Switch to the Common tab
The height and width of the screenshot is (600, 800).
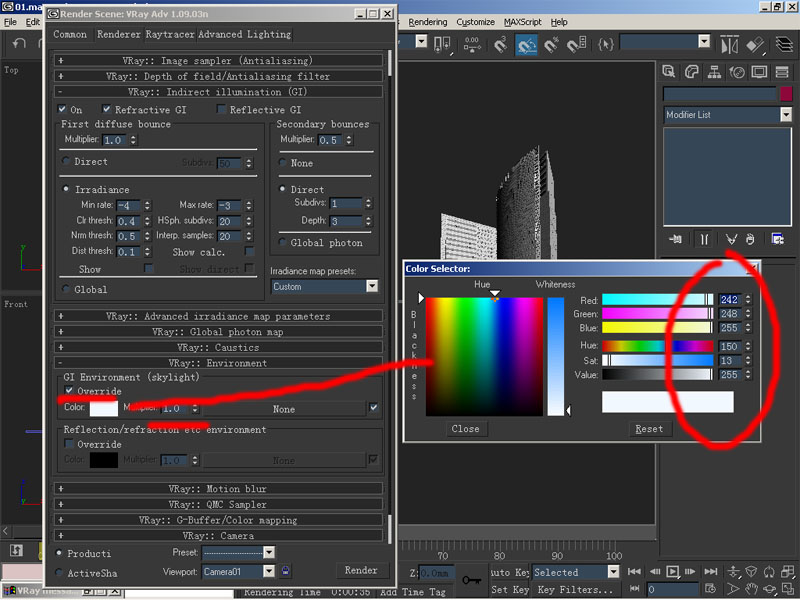click(x=70, y=34)
